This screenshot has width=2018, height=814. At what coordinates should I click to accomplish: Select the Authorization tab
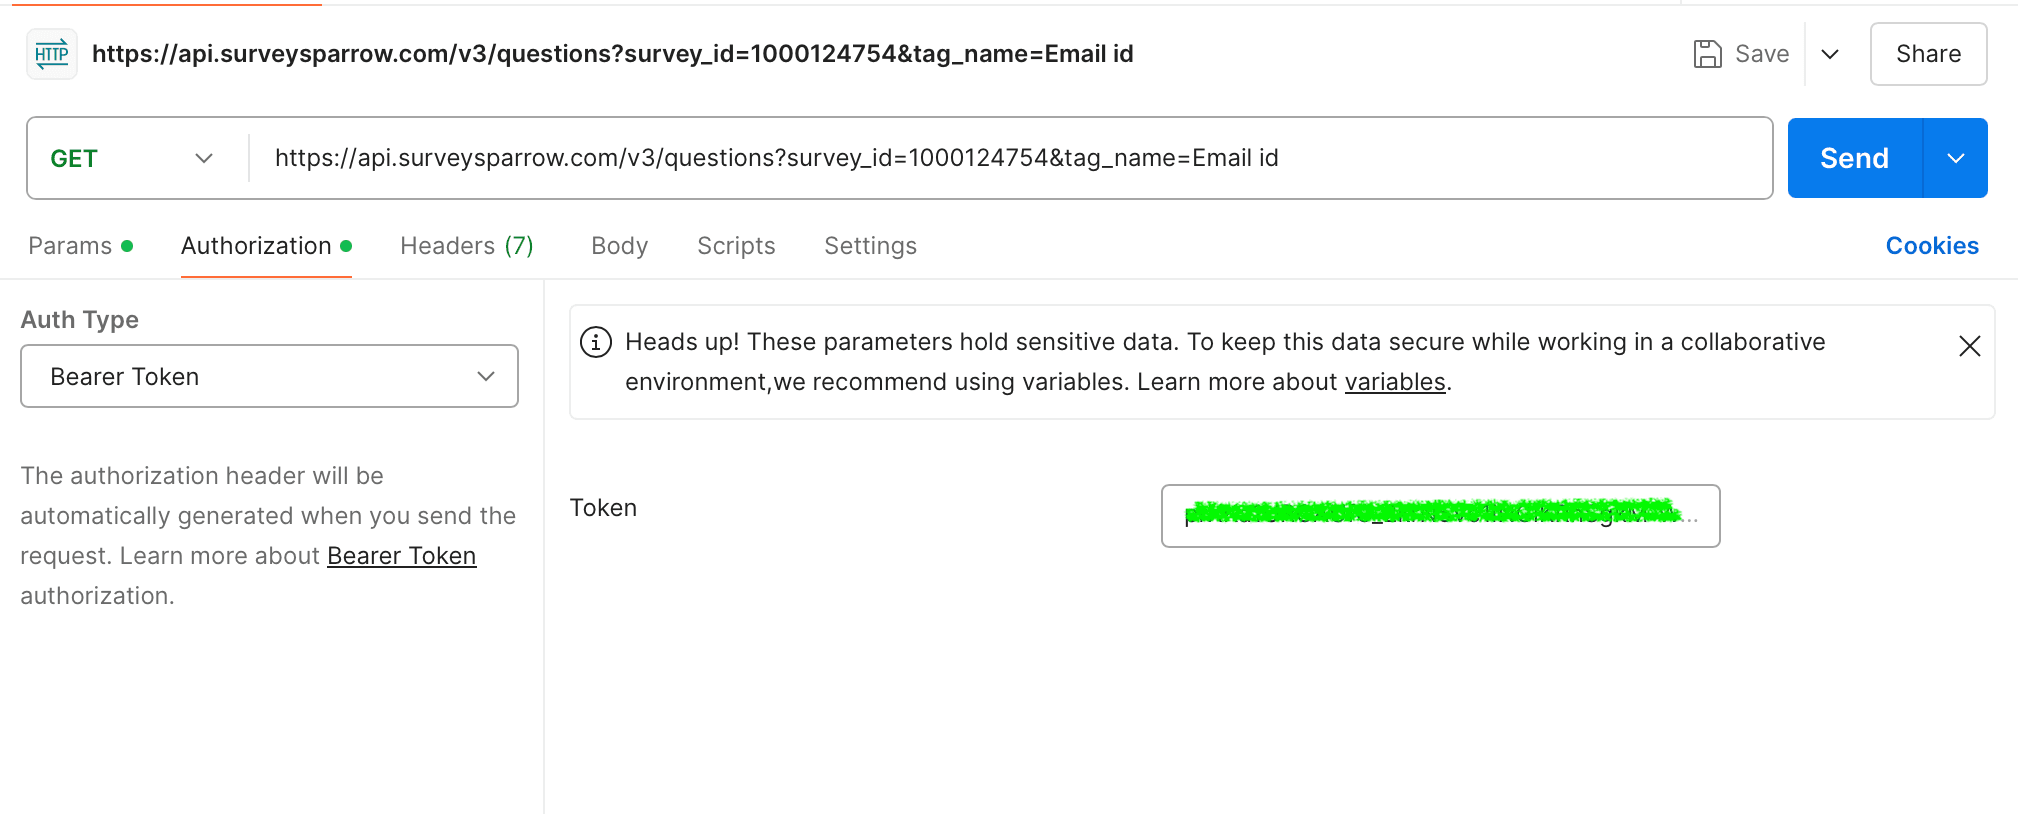pos(257,246)
